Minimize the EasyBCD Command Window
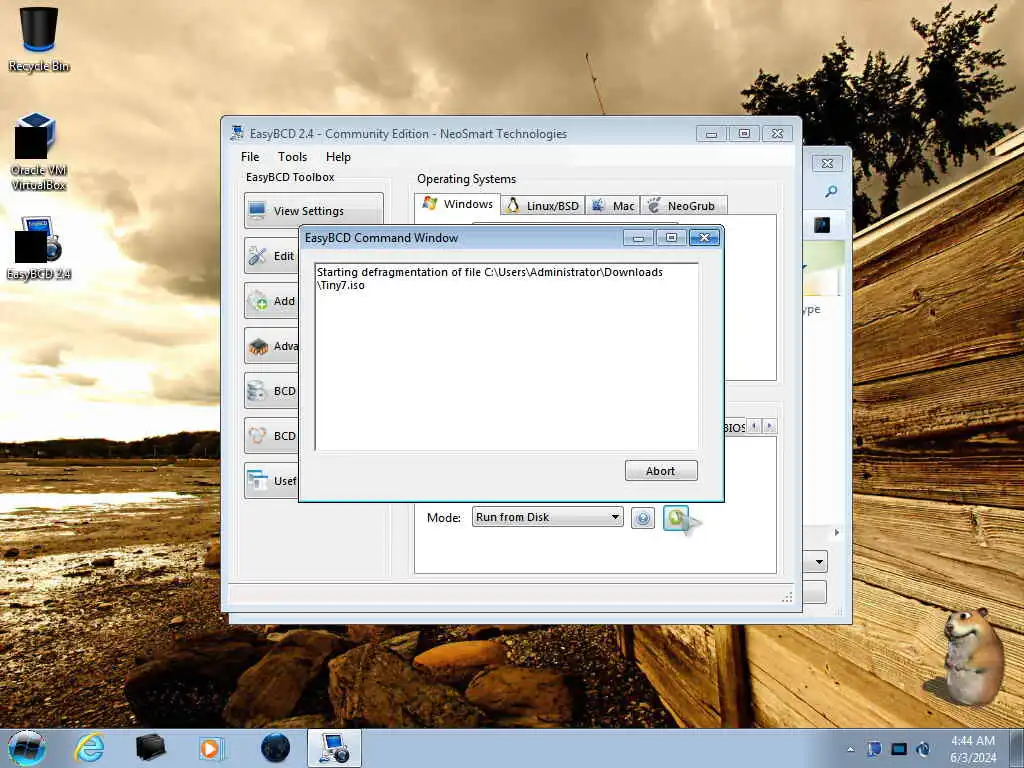This screenshot has height=768, width=1024. pyautogui.click(x=639, y=238)
